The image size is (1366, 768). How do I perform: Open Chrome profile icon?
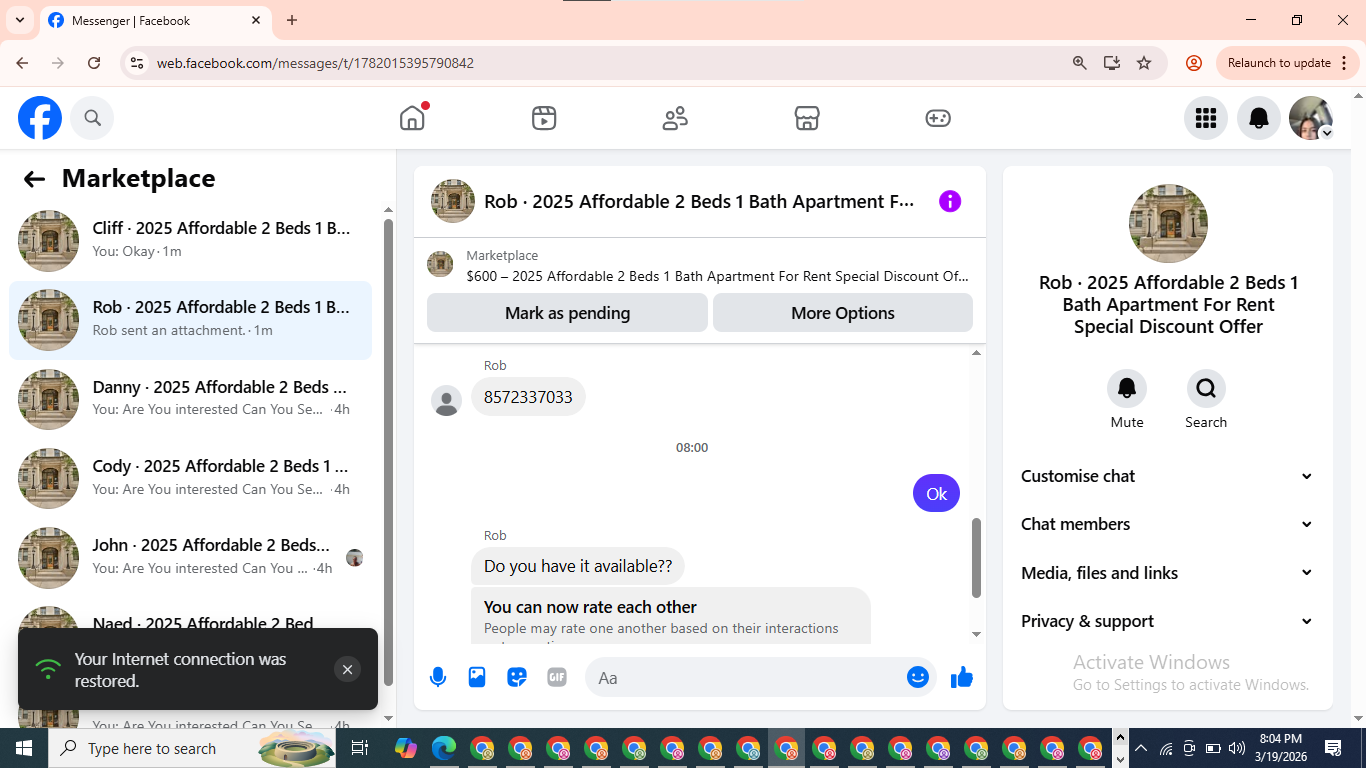tap(1194, 63)
